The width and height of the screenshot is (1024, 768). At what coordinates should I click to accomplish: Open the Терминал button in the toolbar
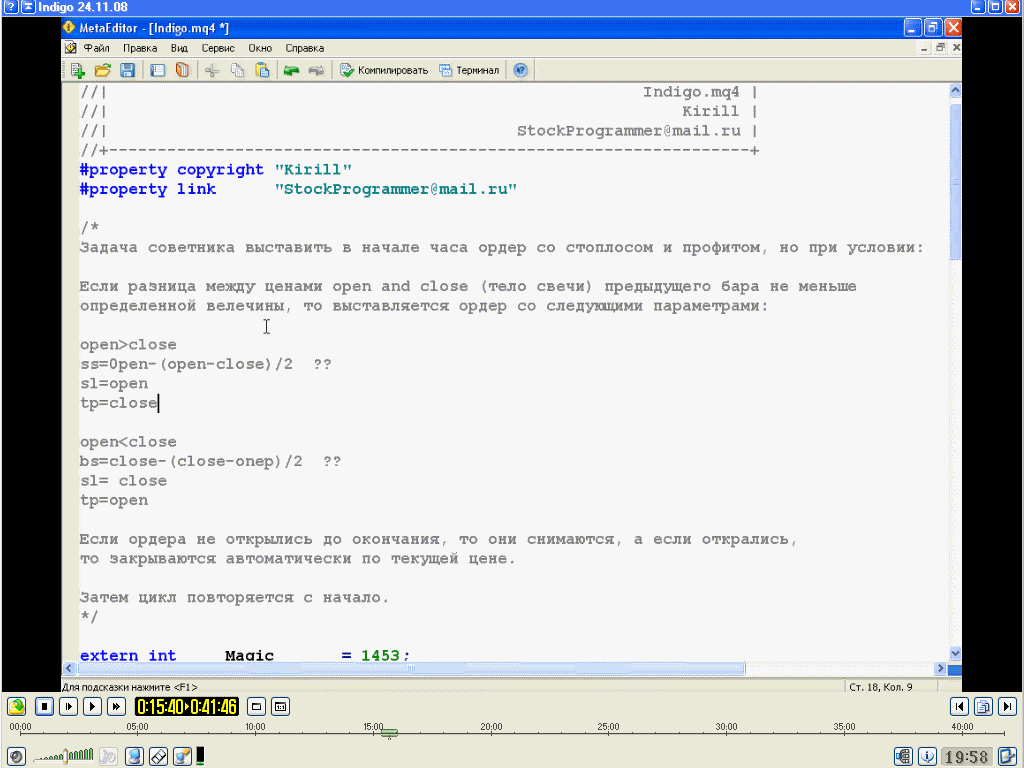point(469,70)
